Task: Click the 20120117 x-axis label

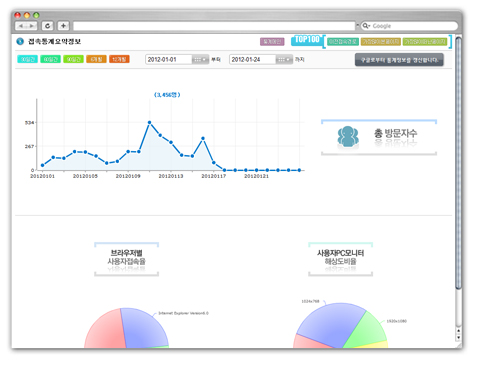Action: coord(214,176)
